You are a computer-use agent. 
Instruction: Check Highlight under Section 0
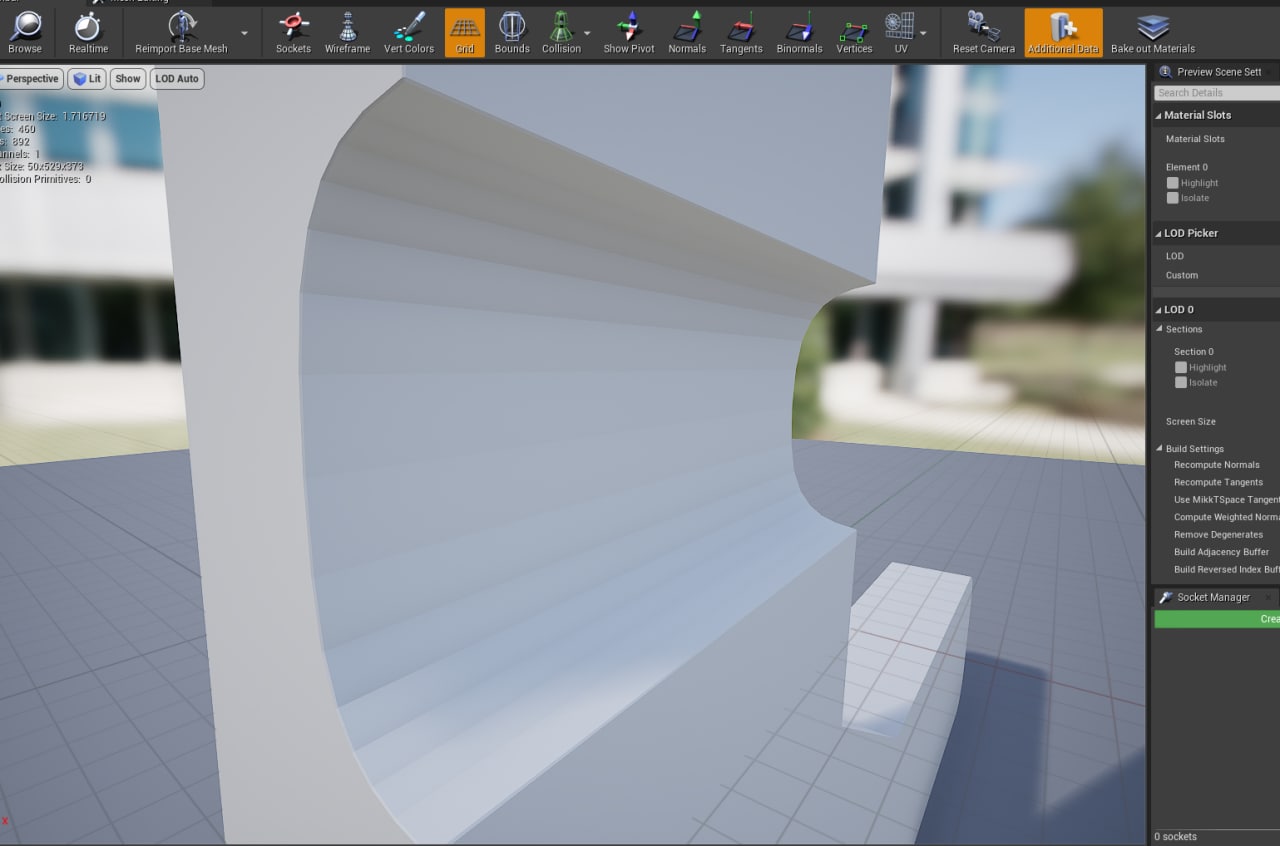1181,367
